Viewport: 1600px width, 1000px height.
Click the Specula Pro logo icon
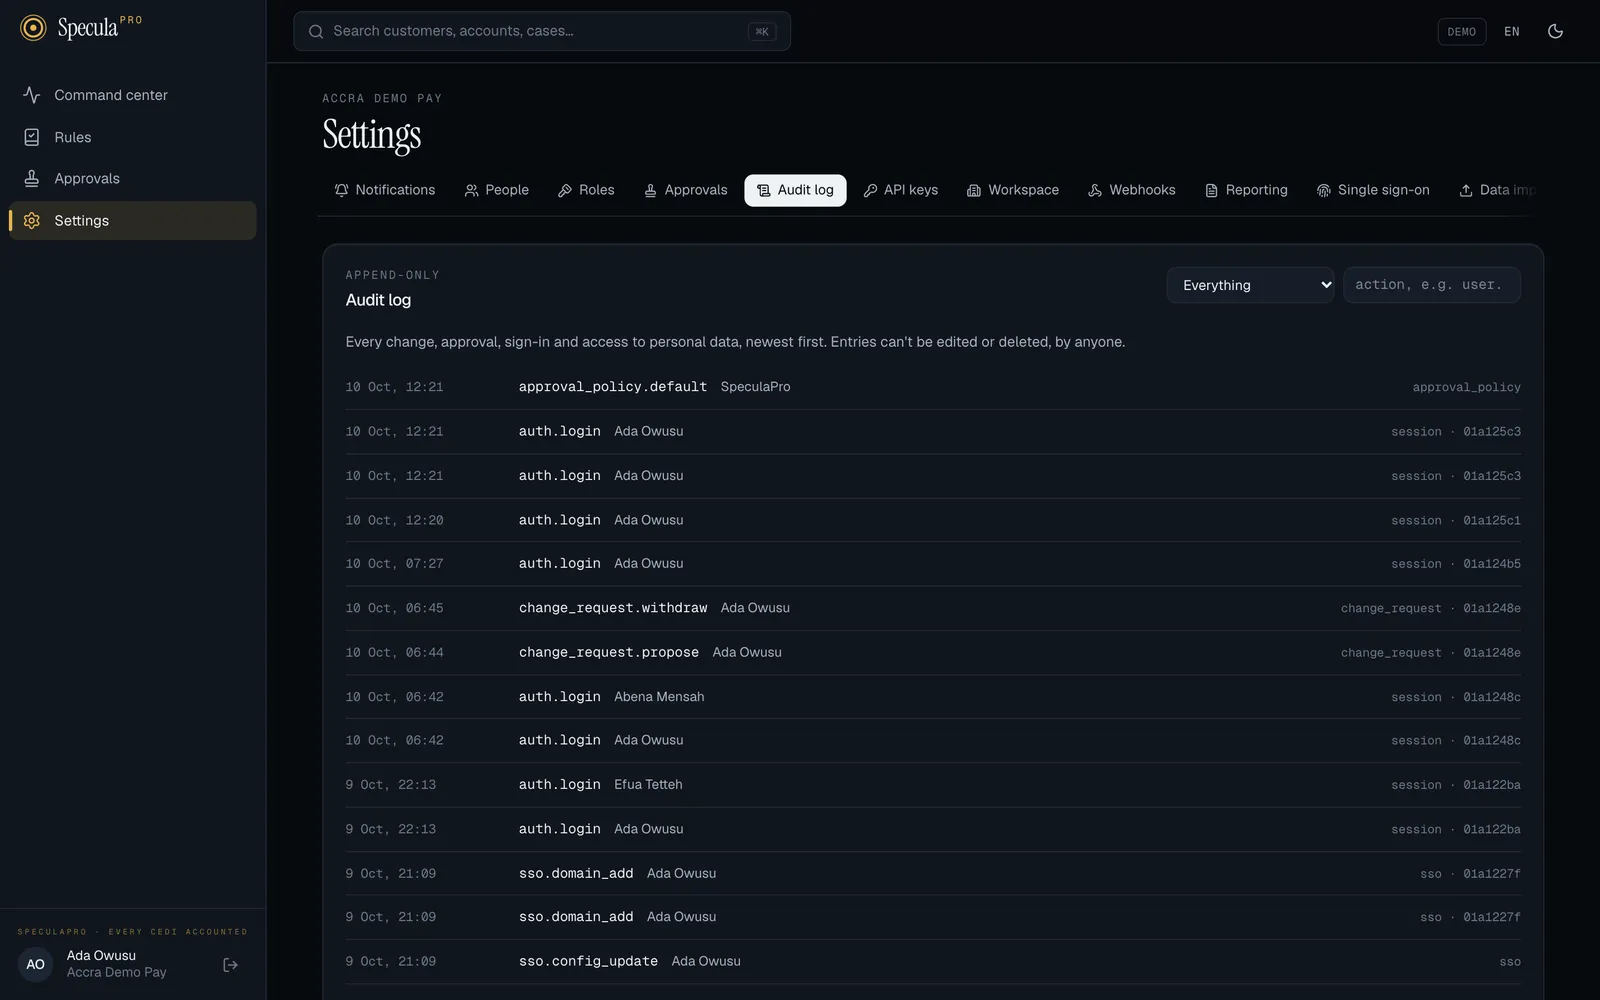pyautogui.click(x=33, y=28)
